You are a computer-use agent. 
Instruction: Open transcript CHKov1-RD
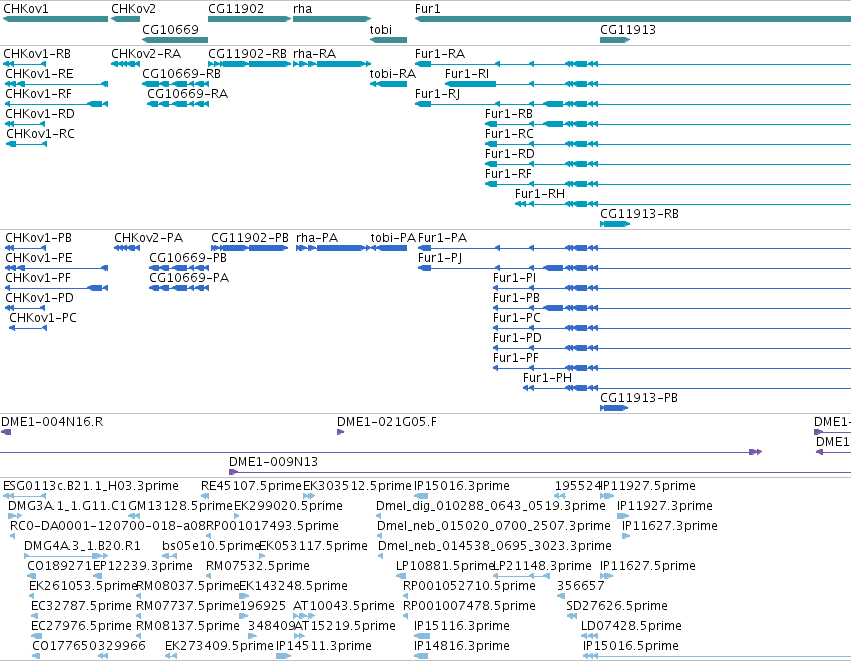[x=40, y=114]
